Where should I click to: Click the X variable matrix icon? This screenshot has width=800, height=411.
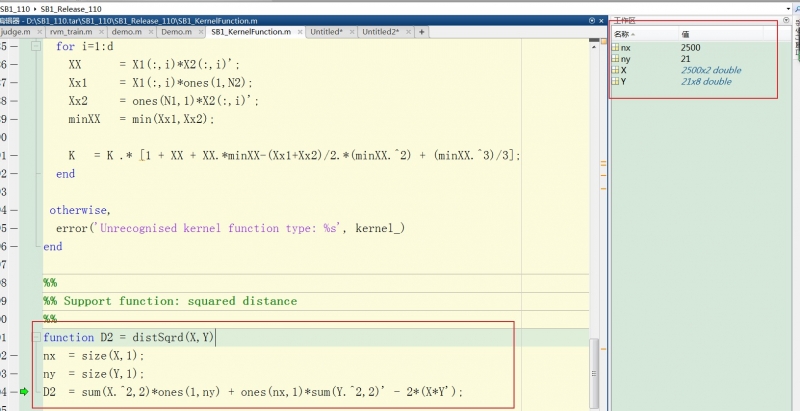[615, 70]
